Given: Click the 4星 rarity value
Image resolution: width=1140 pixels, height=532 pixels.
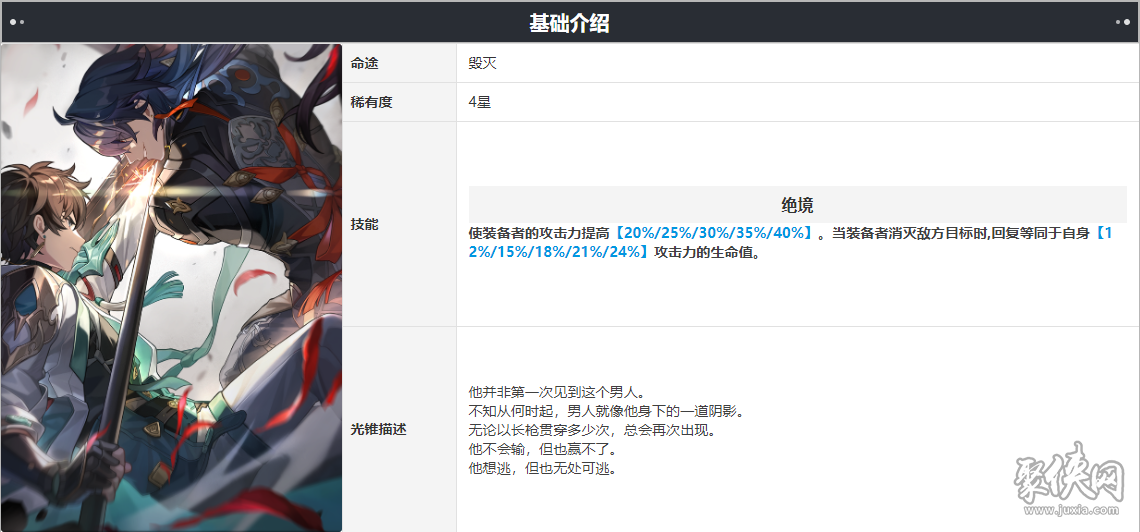Looking at the screenshot, I should (x=481, y=102).
